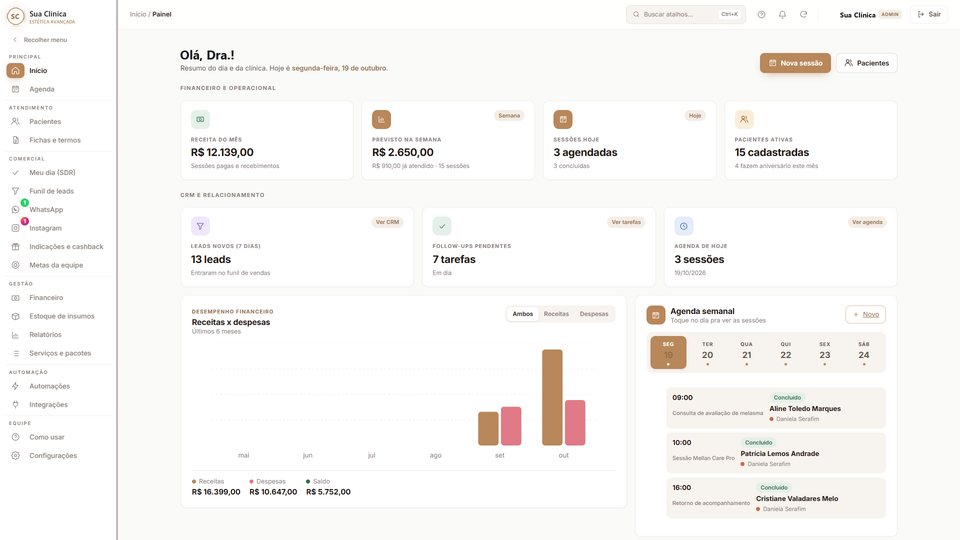Click the Receita do mês cash icon
The height and width of the screenshot is (540, 960).
point(200,119)
